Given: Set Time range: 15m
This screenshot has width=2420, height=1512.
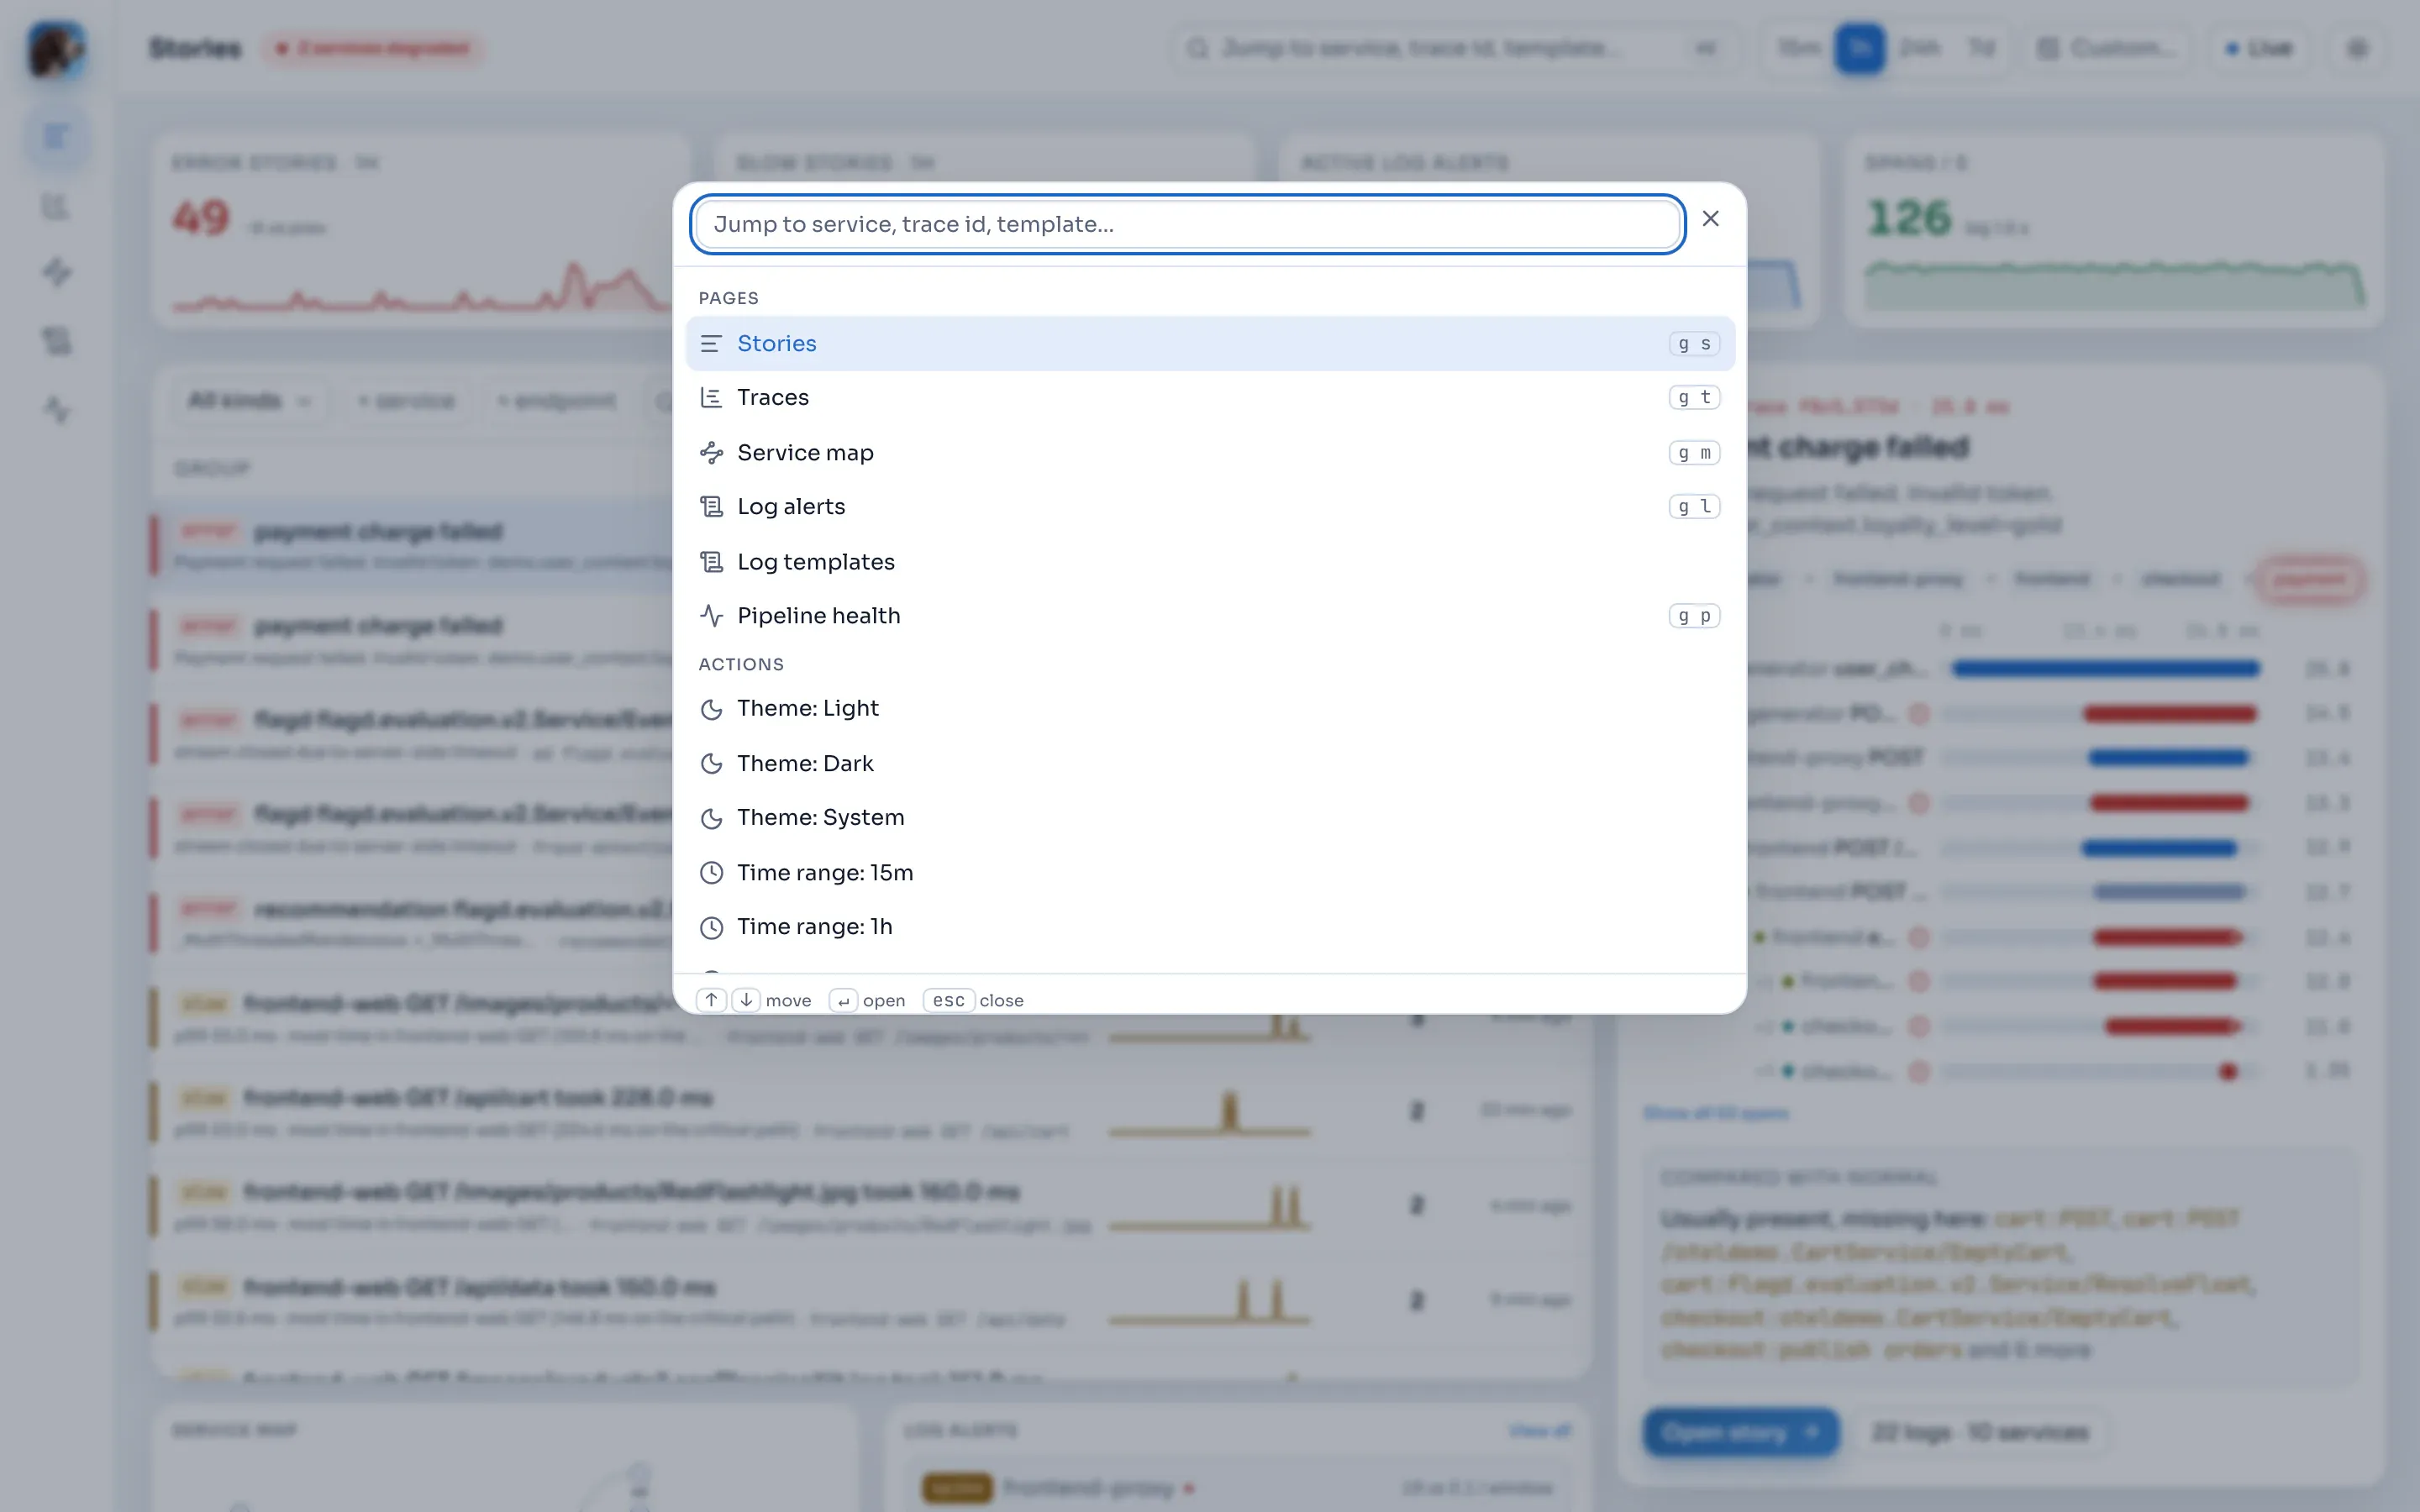Looking at the screenshot, I should (x=1210, y=873).
